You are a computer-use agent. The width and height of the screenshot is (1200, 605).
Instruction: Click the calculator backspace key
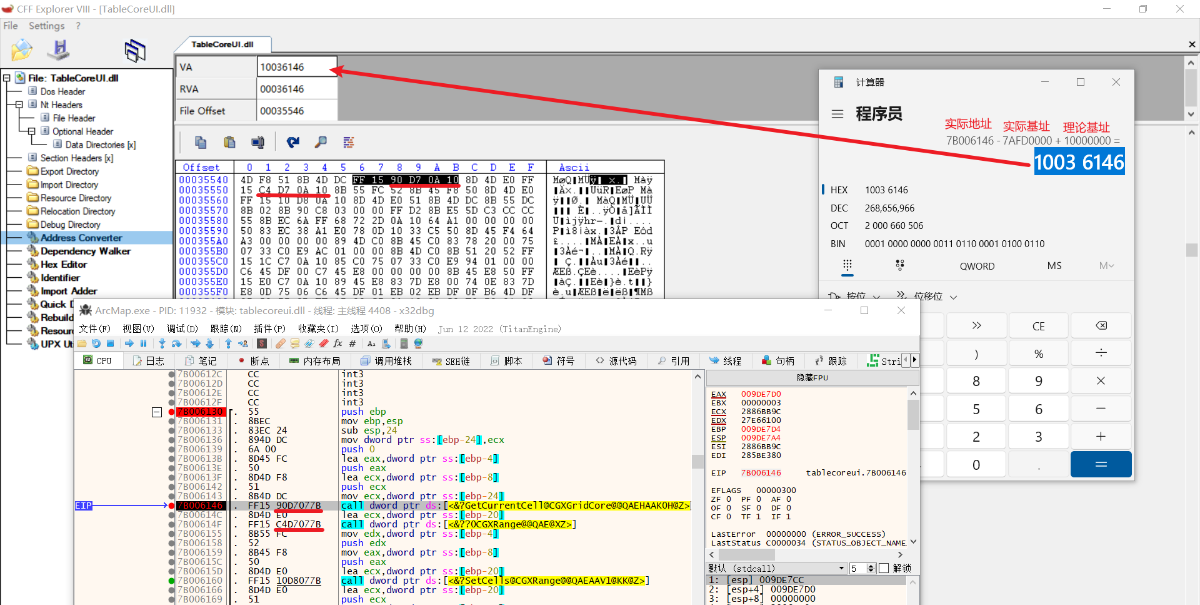[1101, 326]
